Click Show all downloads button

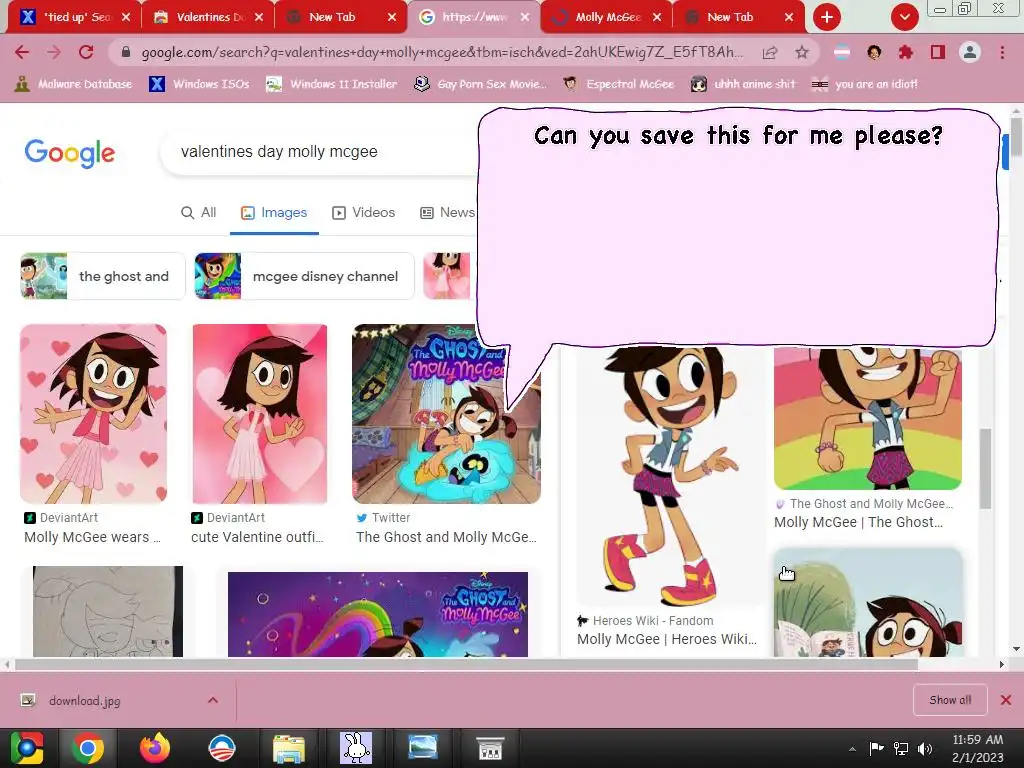pyautogui.click(x=950, y=700)
